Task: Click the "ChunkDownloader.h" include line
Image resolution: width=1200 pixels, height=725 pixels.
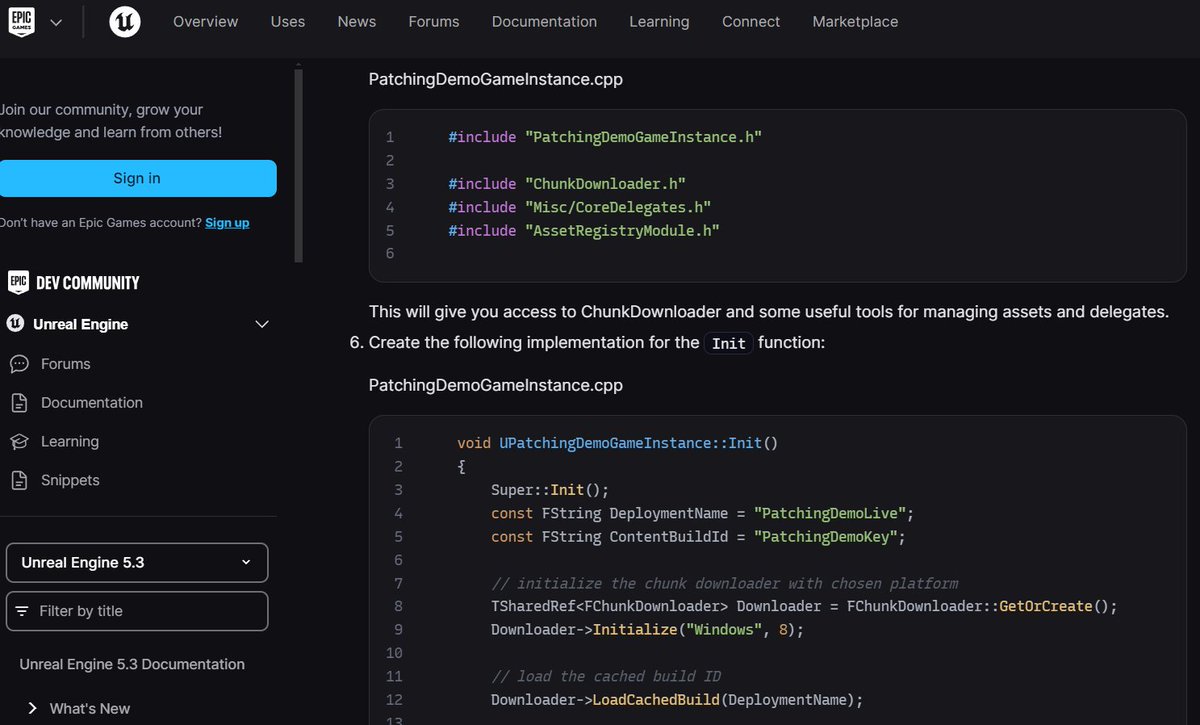Action: coord(567,184)
